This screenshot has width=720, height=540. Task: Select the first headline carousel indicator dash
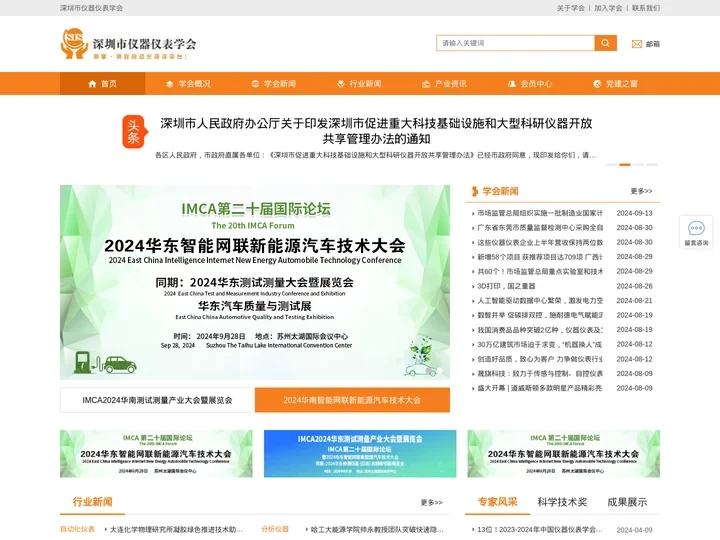click(x=612, y=164)
